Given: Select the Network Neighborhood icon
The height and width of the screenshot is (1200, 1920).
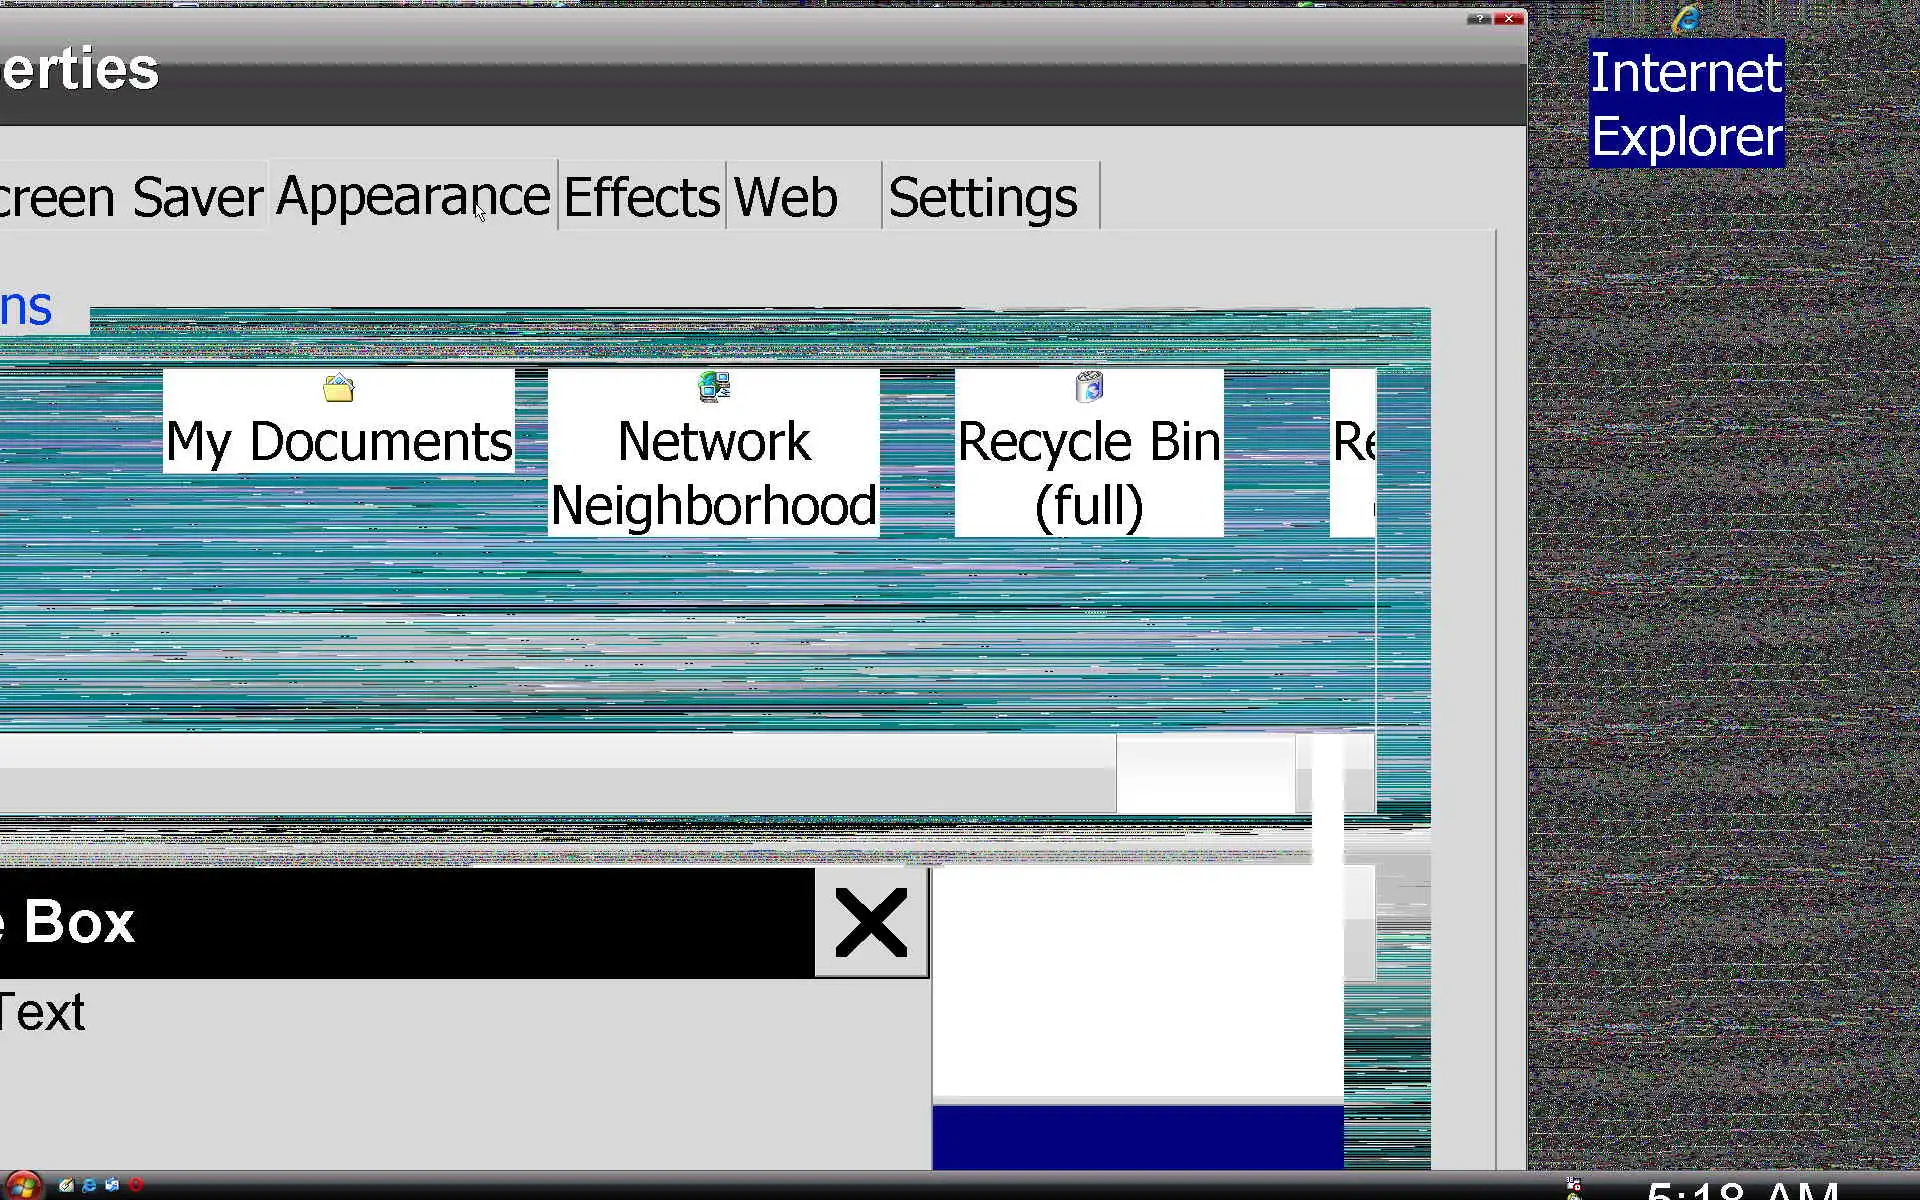Looking at the screenshot, I should (713, 453).
